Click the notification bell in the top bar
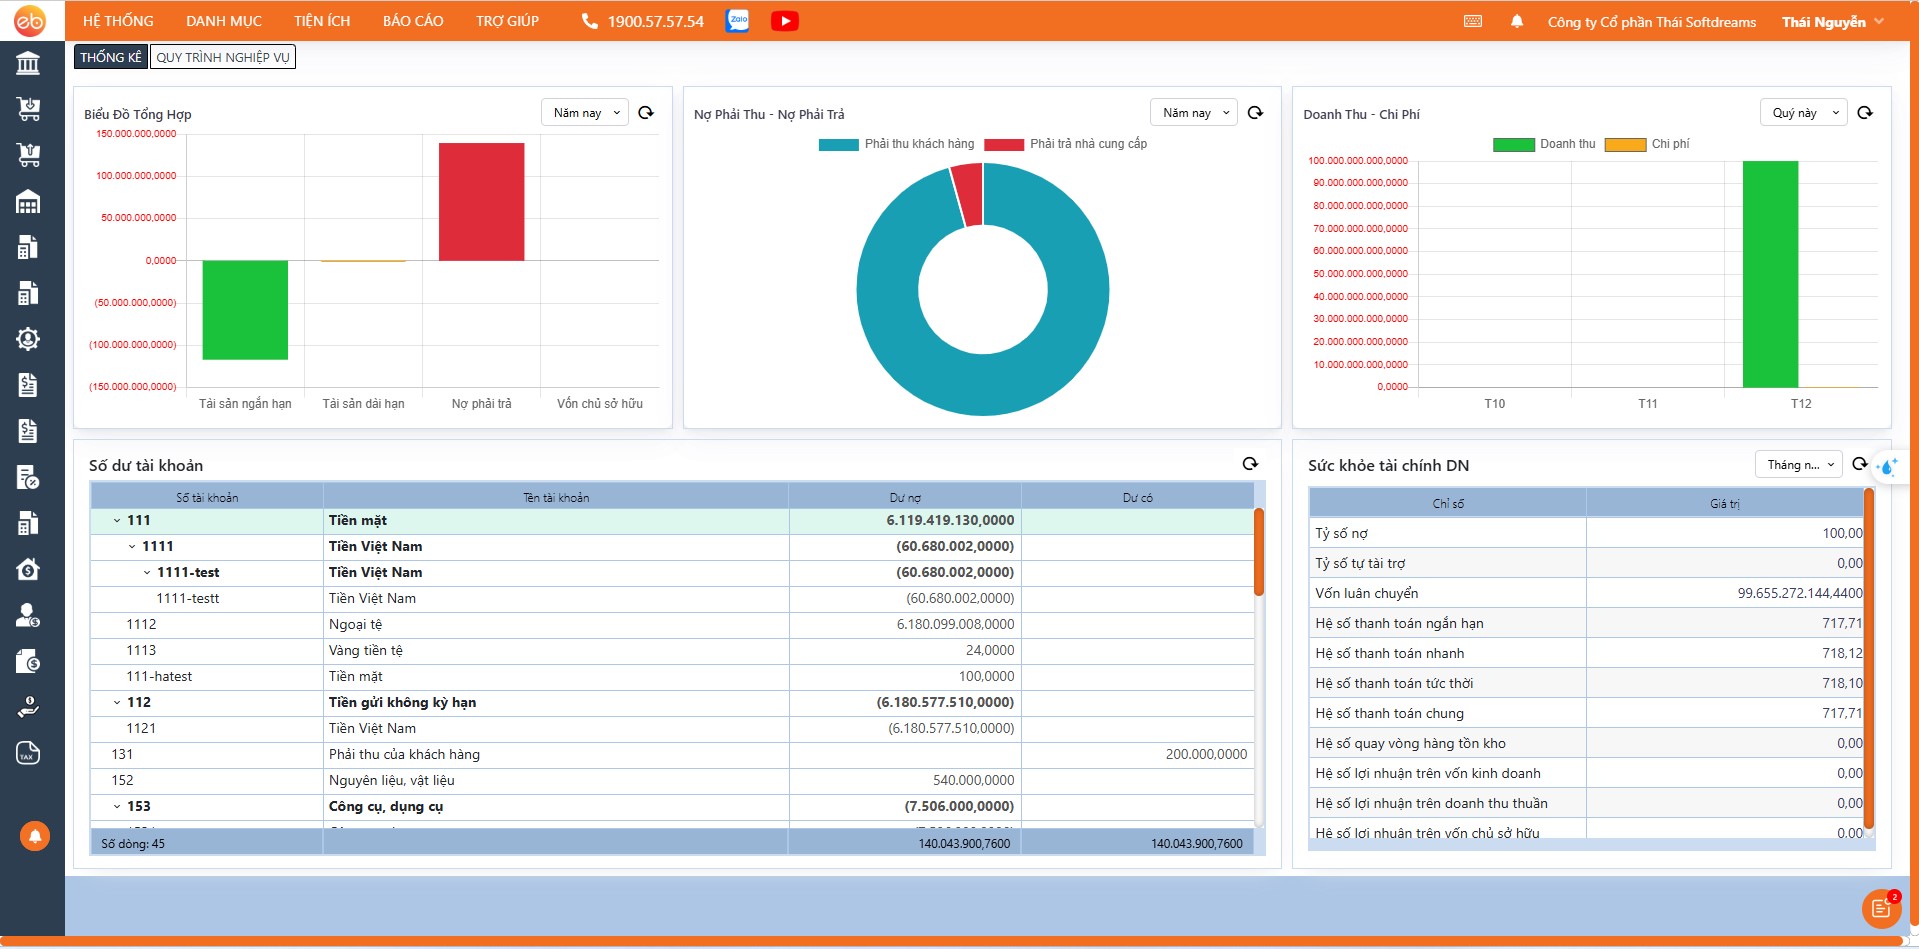The height and width of the screenshot is (949, 1919). [x=1516, y=21]
